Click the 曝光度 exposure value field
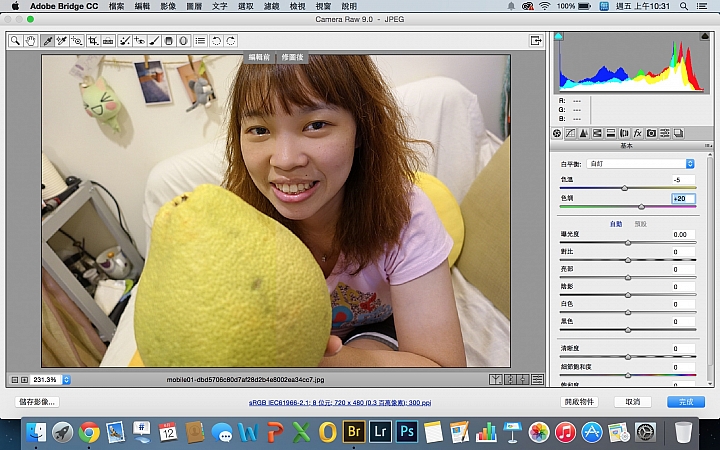The width and height of the screenshot is (720, 450). point(683,234)
